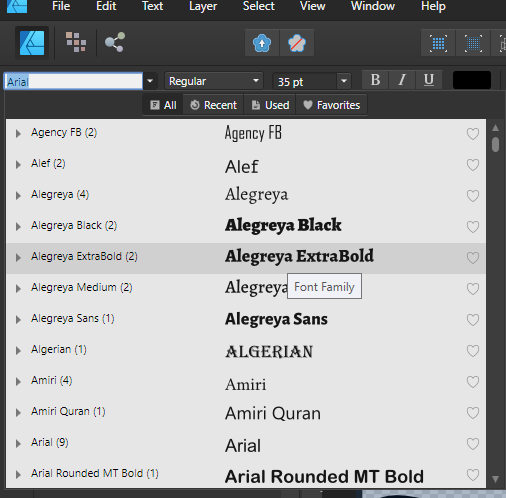506x498 pixels.
Task: Expand the Arial (9) font family
Action: pos(18,444)
